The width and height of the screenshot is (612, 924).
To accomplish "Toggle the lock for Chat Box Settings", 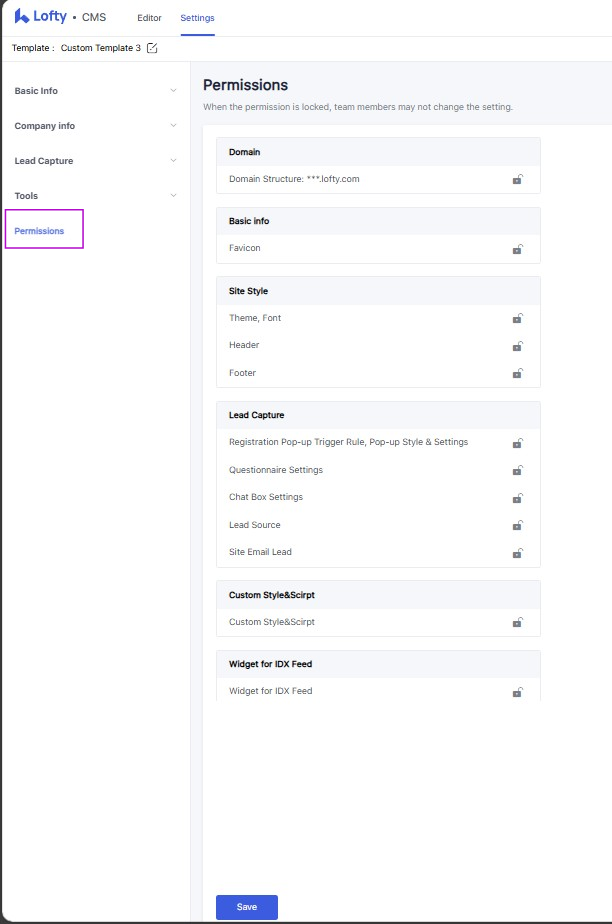I will (518, 497).
